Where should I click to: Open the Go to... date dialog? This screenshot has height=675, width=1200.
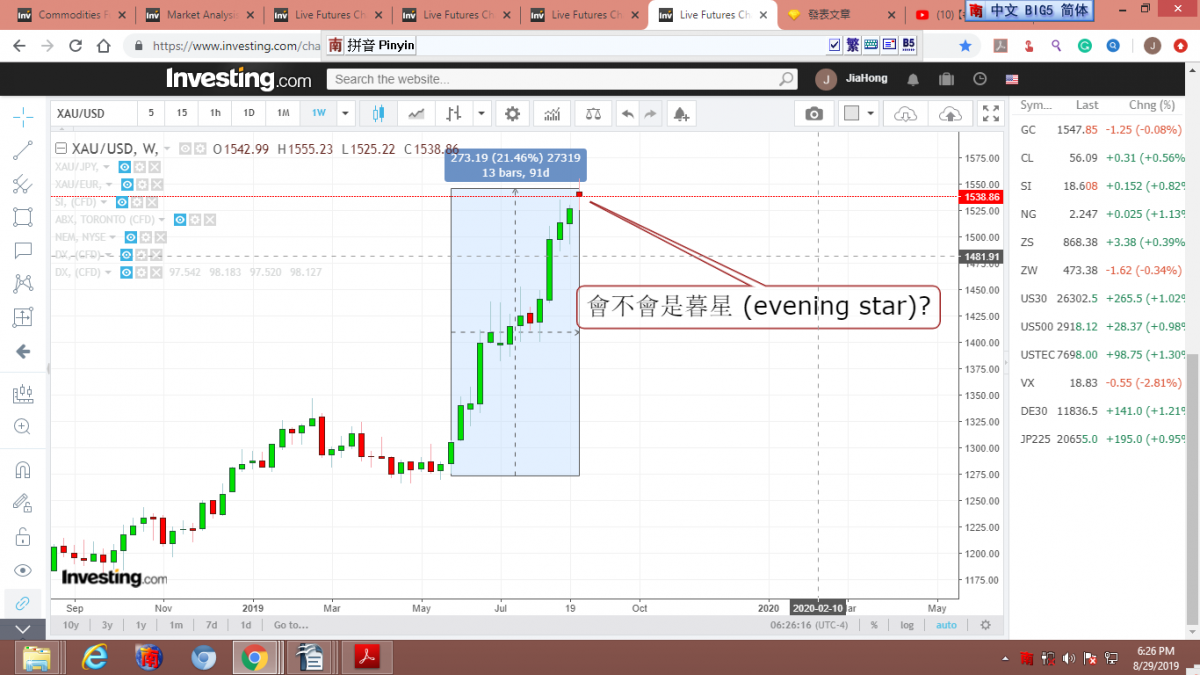[x=291, y=625]
